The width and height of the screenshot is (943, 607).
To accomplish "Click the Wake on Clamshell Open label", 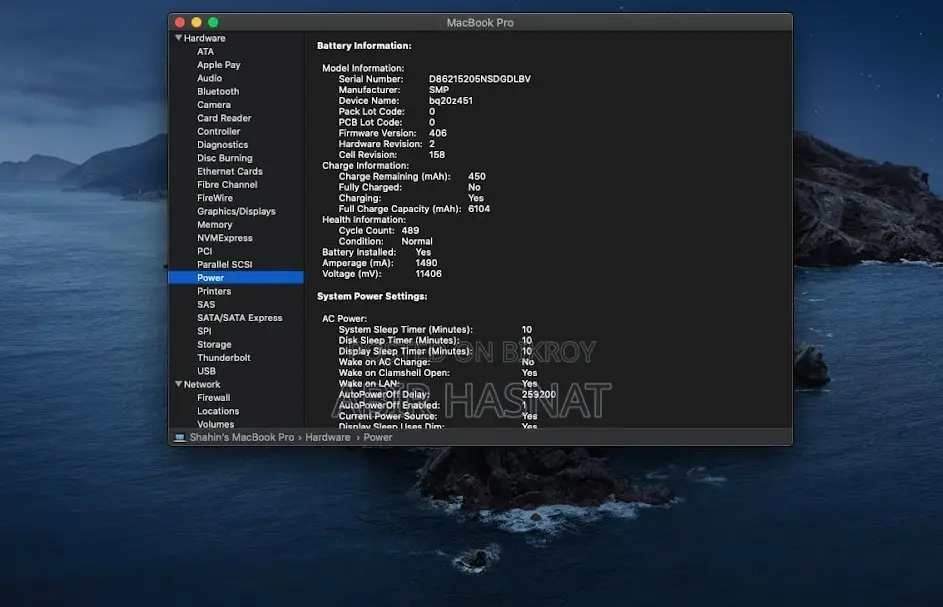I will click(394, 373).
